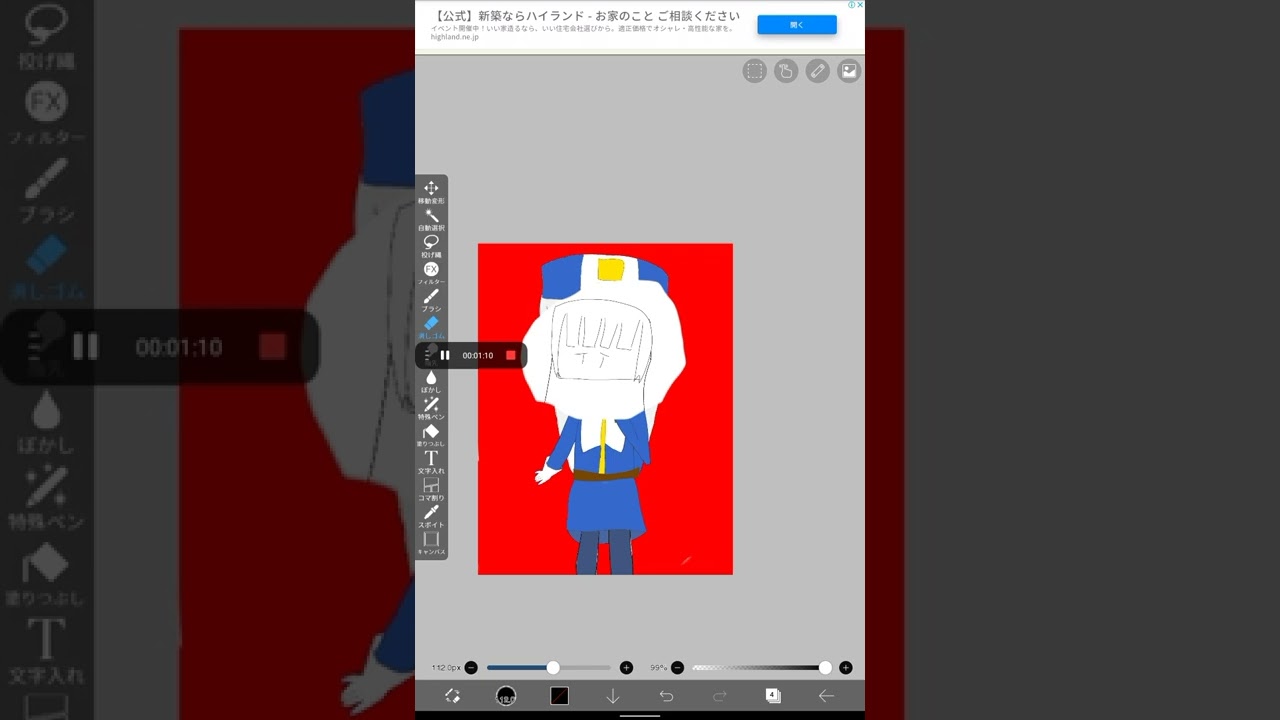Choose the Bucket fill (塗りつぶし) tool

tap(431, 433)
